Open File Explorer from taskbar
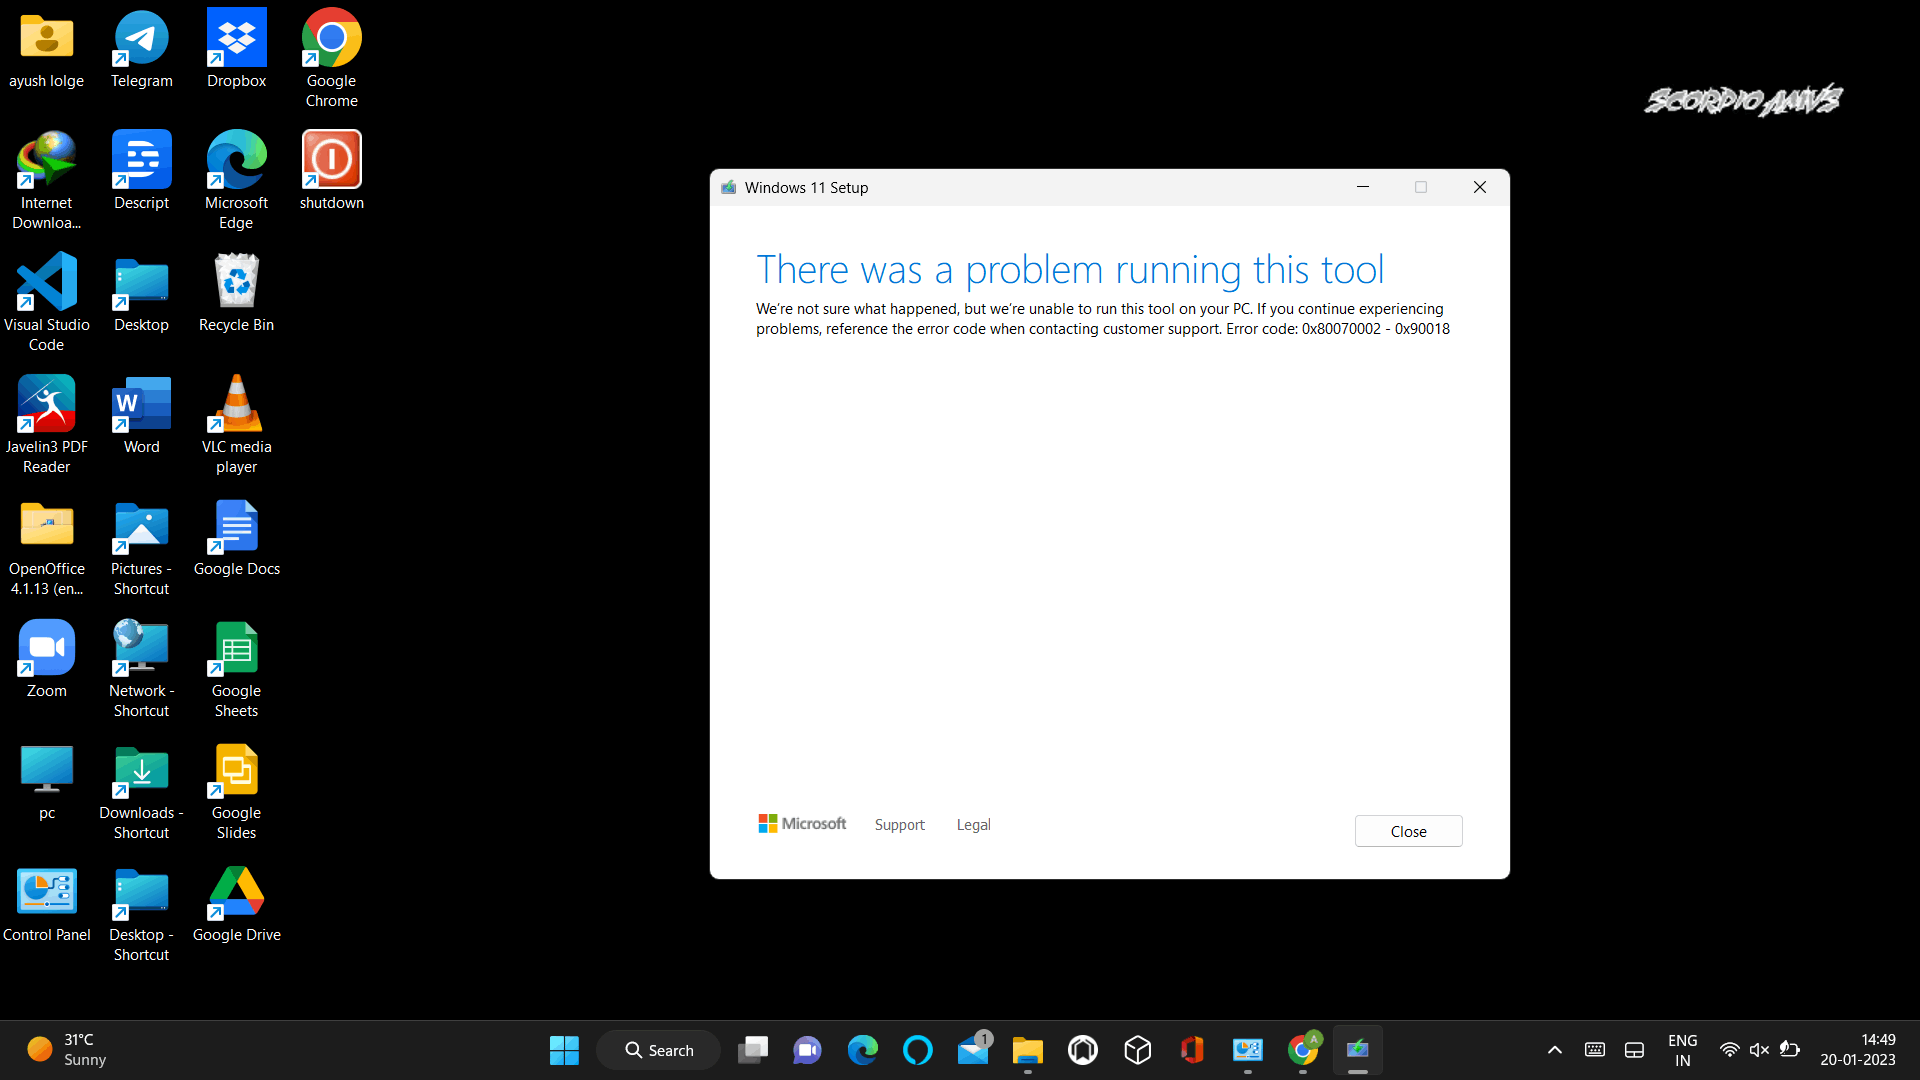 1027,1050
